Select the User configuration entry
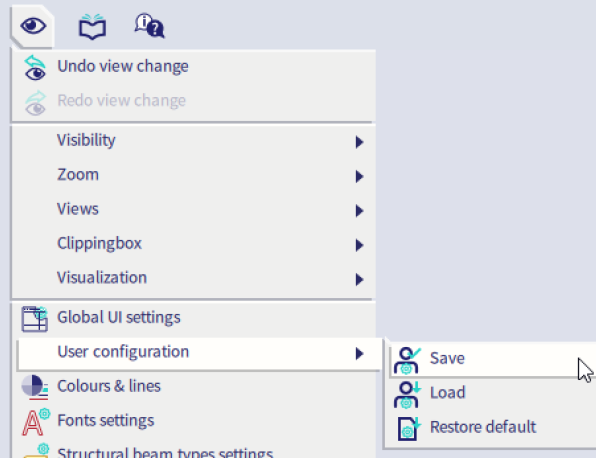The height and width of the screenshot is (458, 596). pyautogui.click(x=198, y=353)
